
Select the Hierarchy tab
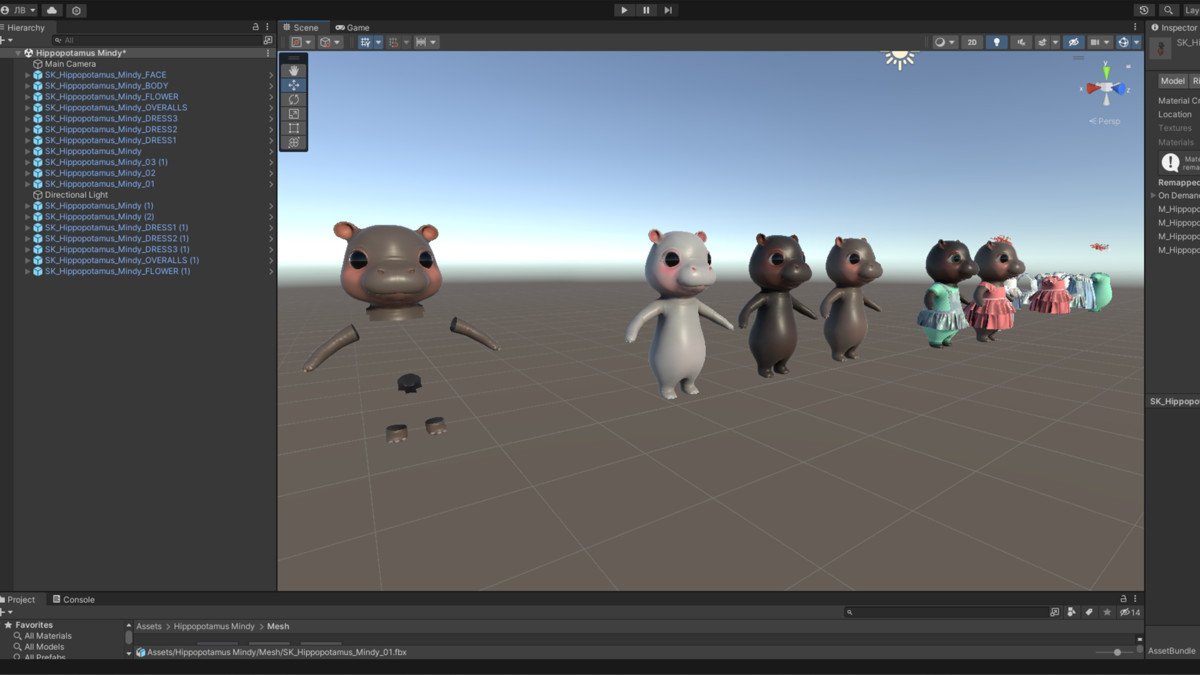pos(24,27)
